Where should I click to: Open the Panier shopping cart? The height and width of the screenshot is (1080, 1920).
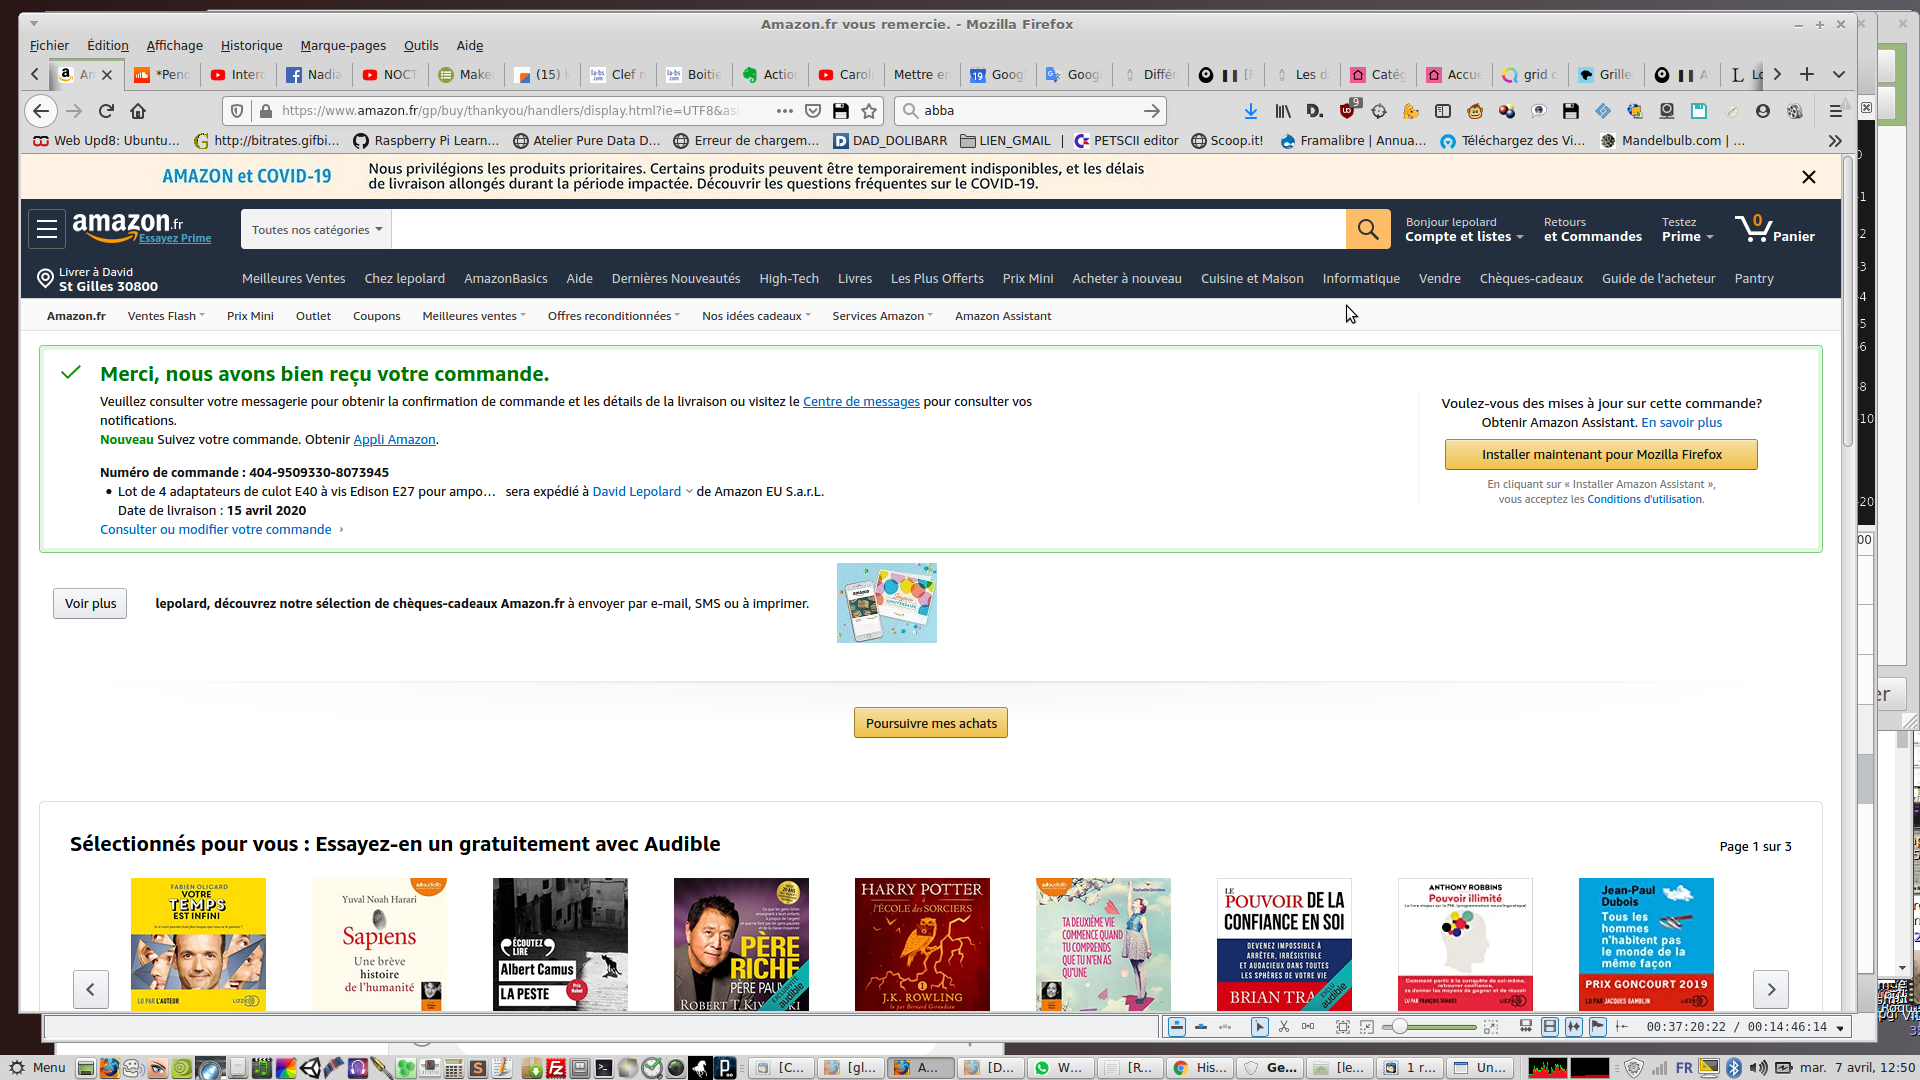1775,230
